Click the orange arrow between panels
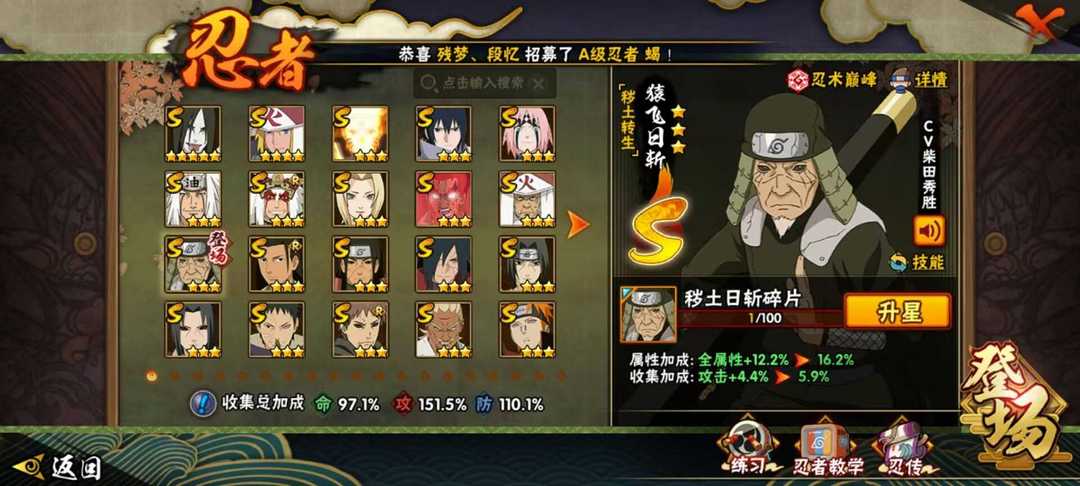Viewport: 1080px width, 486px height. click(578, 224)
